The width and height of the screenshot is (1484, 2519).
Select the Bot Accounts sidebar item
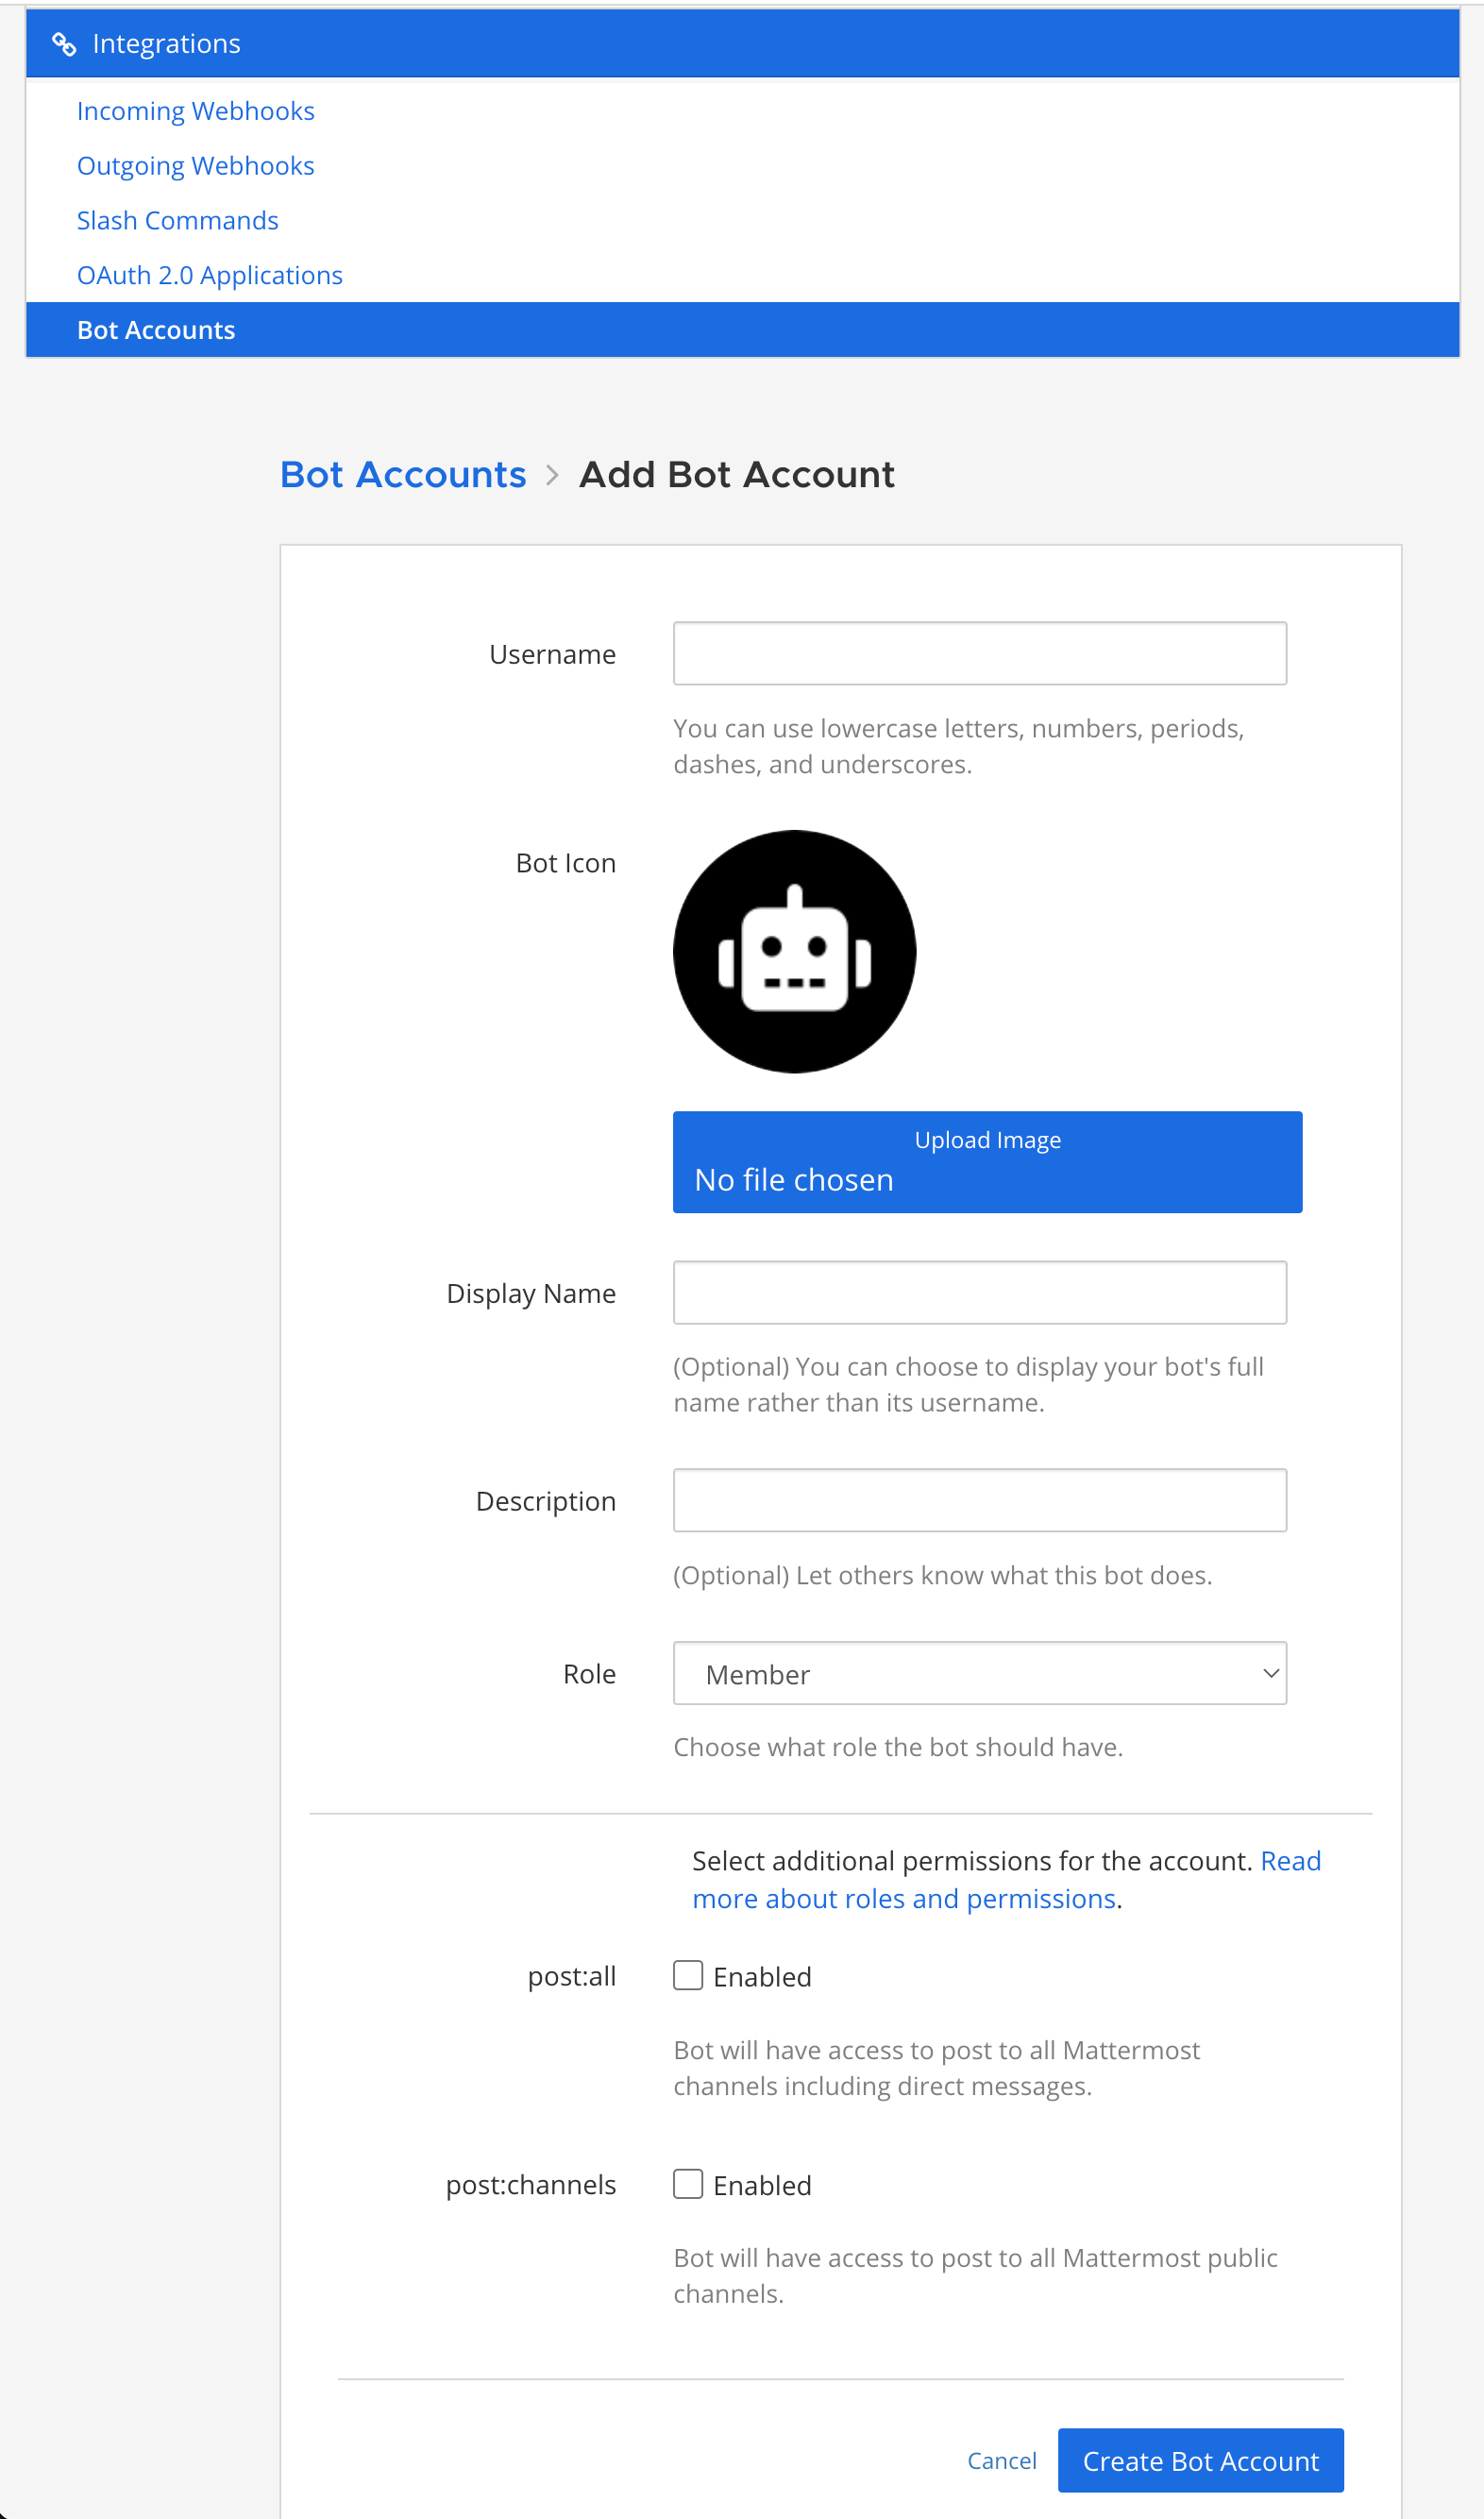[742, 330]
